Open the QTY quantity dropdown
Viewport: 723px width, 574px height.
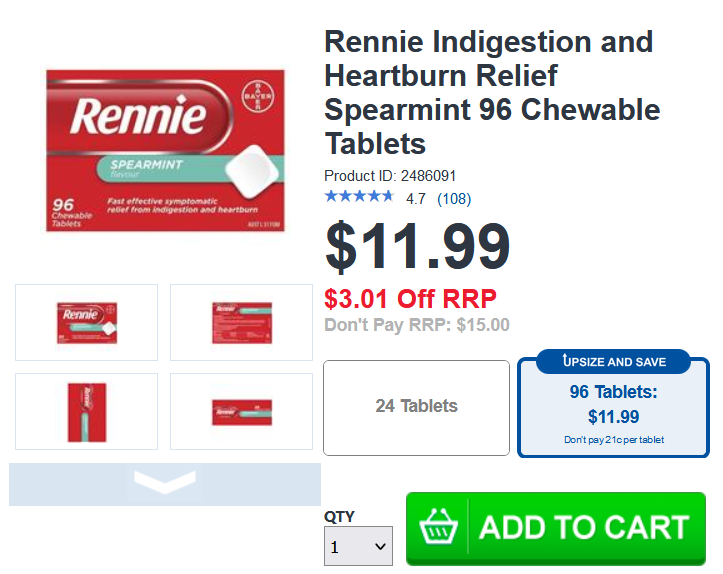358,547
